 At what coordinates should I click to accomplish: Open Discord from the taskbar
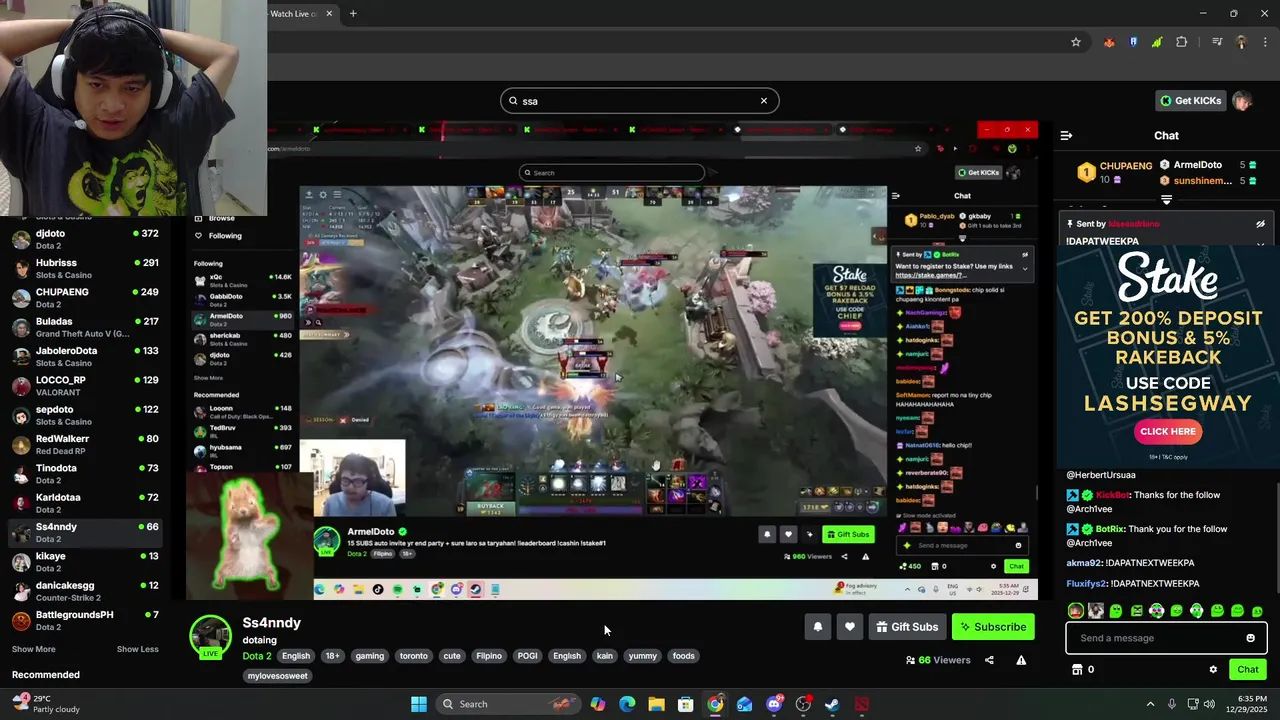774,704
